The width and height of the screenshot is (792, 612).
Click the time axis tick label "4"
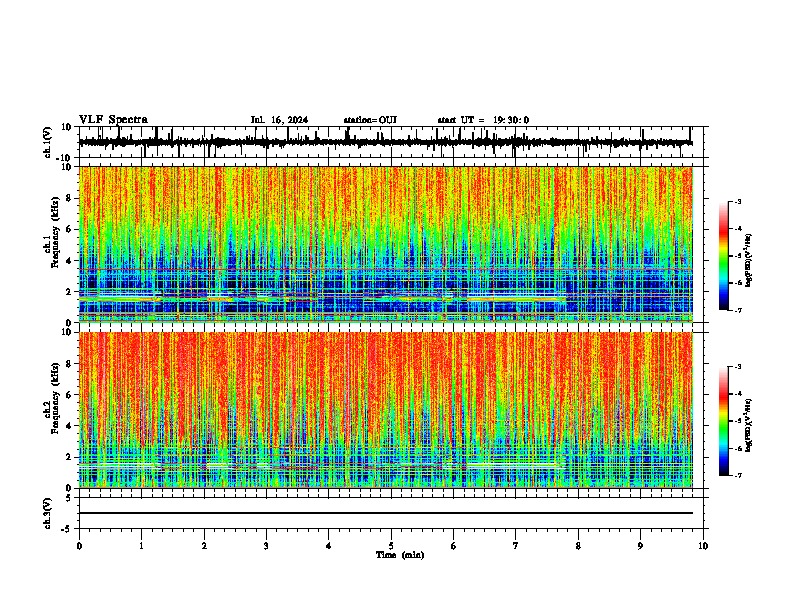point(329,546)
